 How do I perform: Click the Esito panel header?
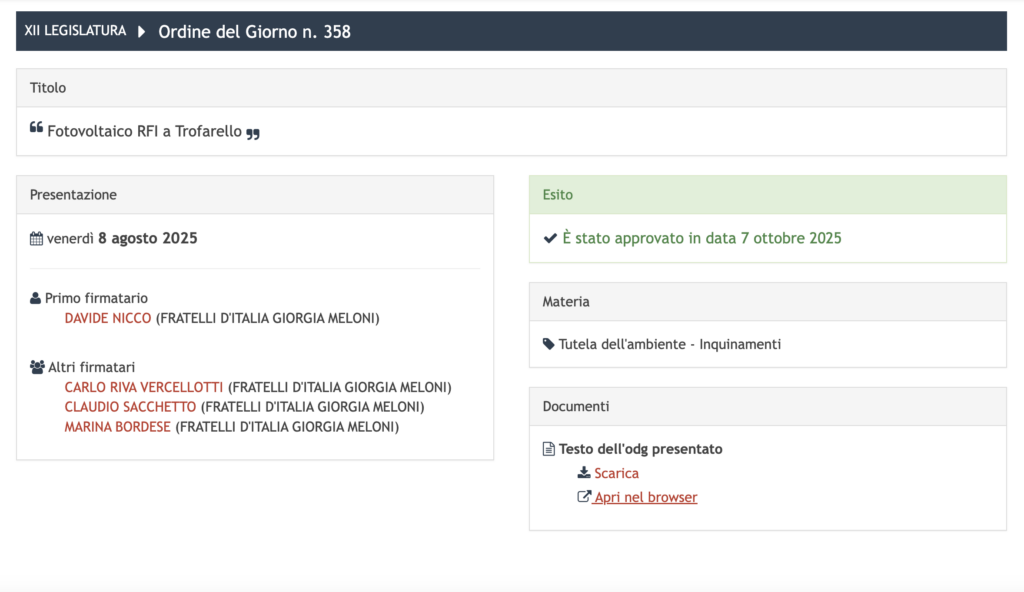pos(767,195)
